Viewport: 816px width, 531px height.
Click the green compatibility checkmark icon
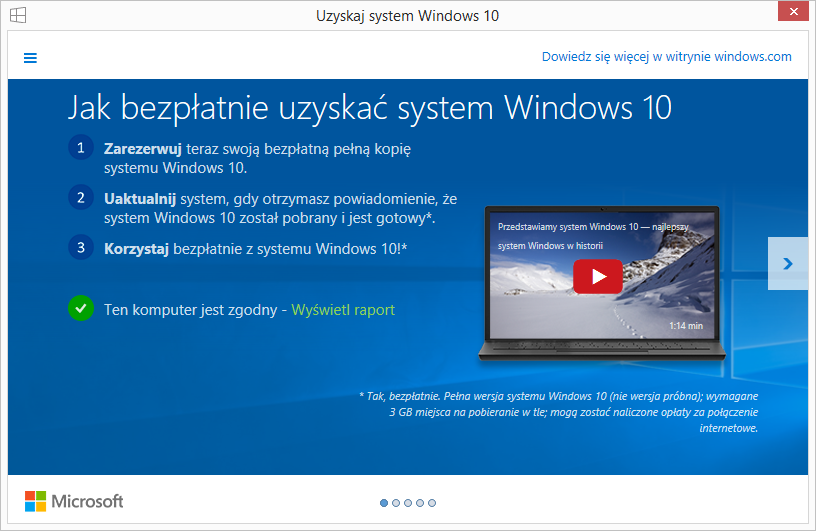(81, 308)
